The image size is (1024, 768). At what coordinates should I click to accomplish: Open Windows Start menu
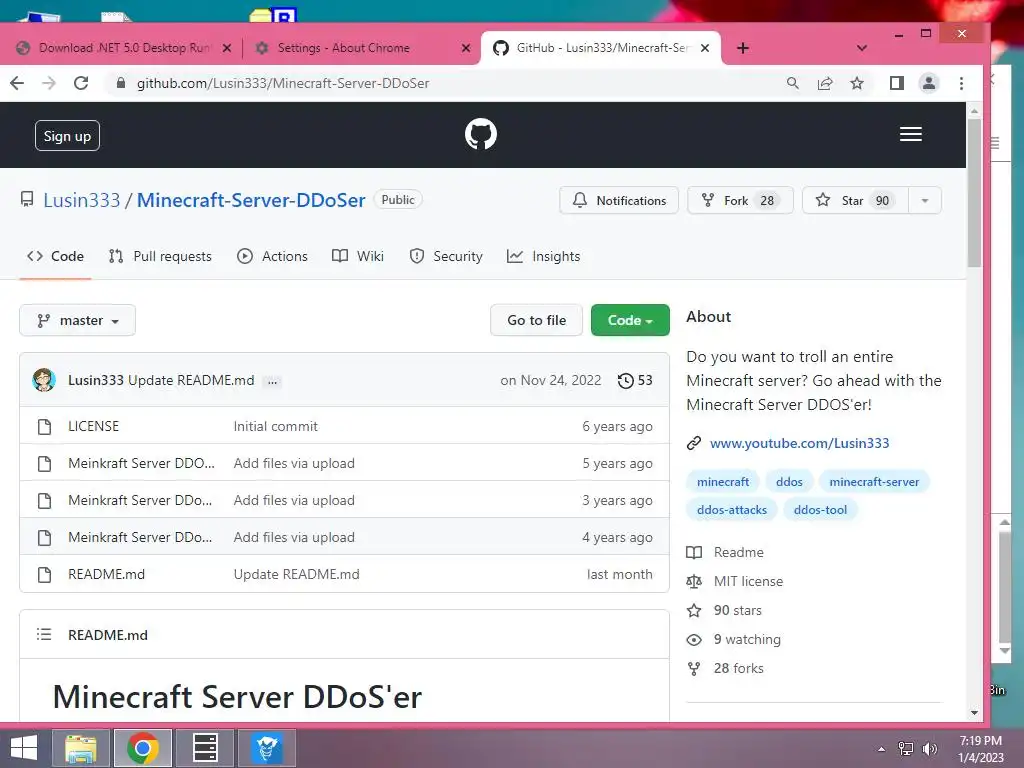pos(24,748)
